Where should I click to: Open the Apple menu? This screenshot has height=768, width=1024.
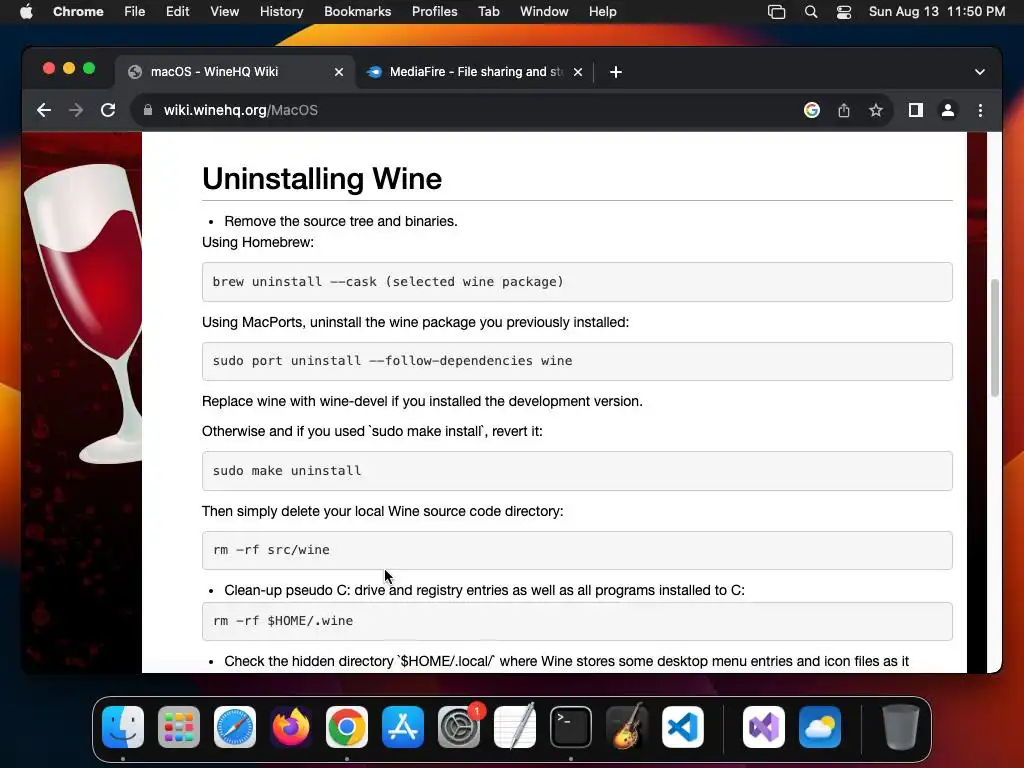[x=26, y=12]
